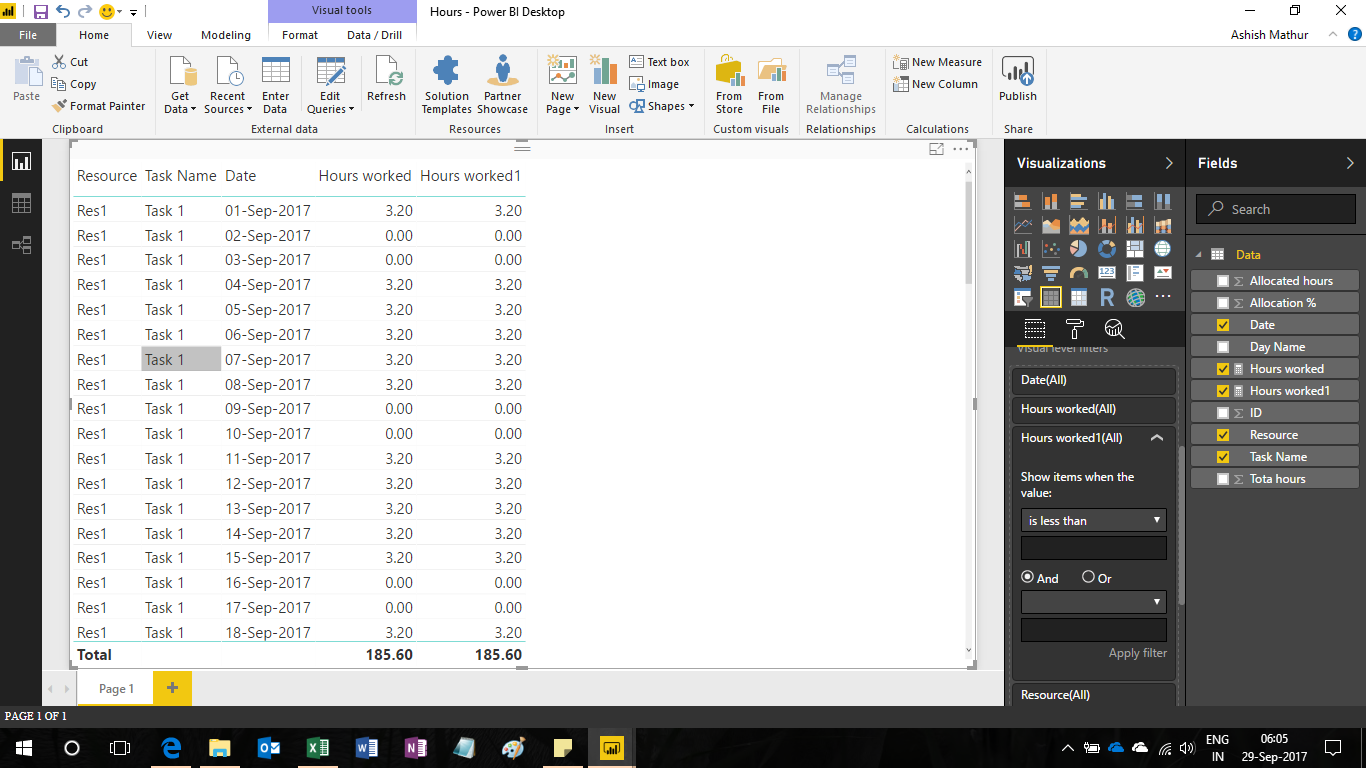This screenshot has height=768, width=1366.
Task: Open the Analytics magnifier pane
Action: (x=1114, y=329)
